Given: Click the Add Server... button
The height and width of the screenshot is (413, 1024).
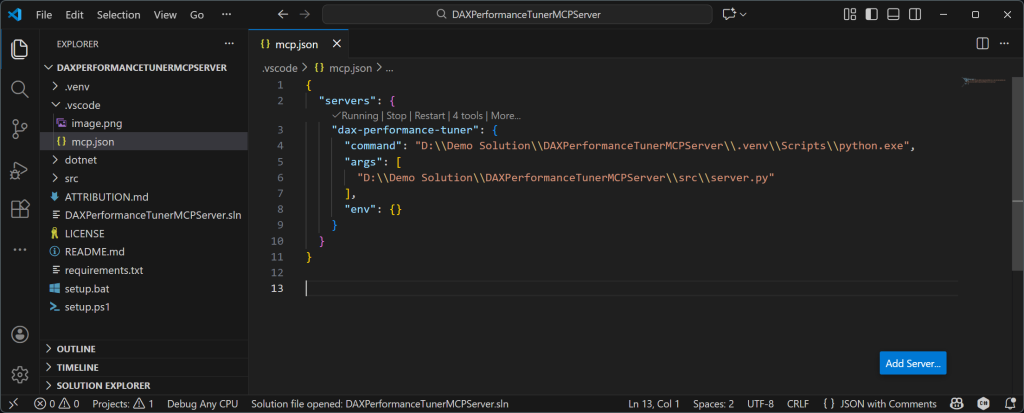Looking at the screenshot, I should pos(912,363).
